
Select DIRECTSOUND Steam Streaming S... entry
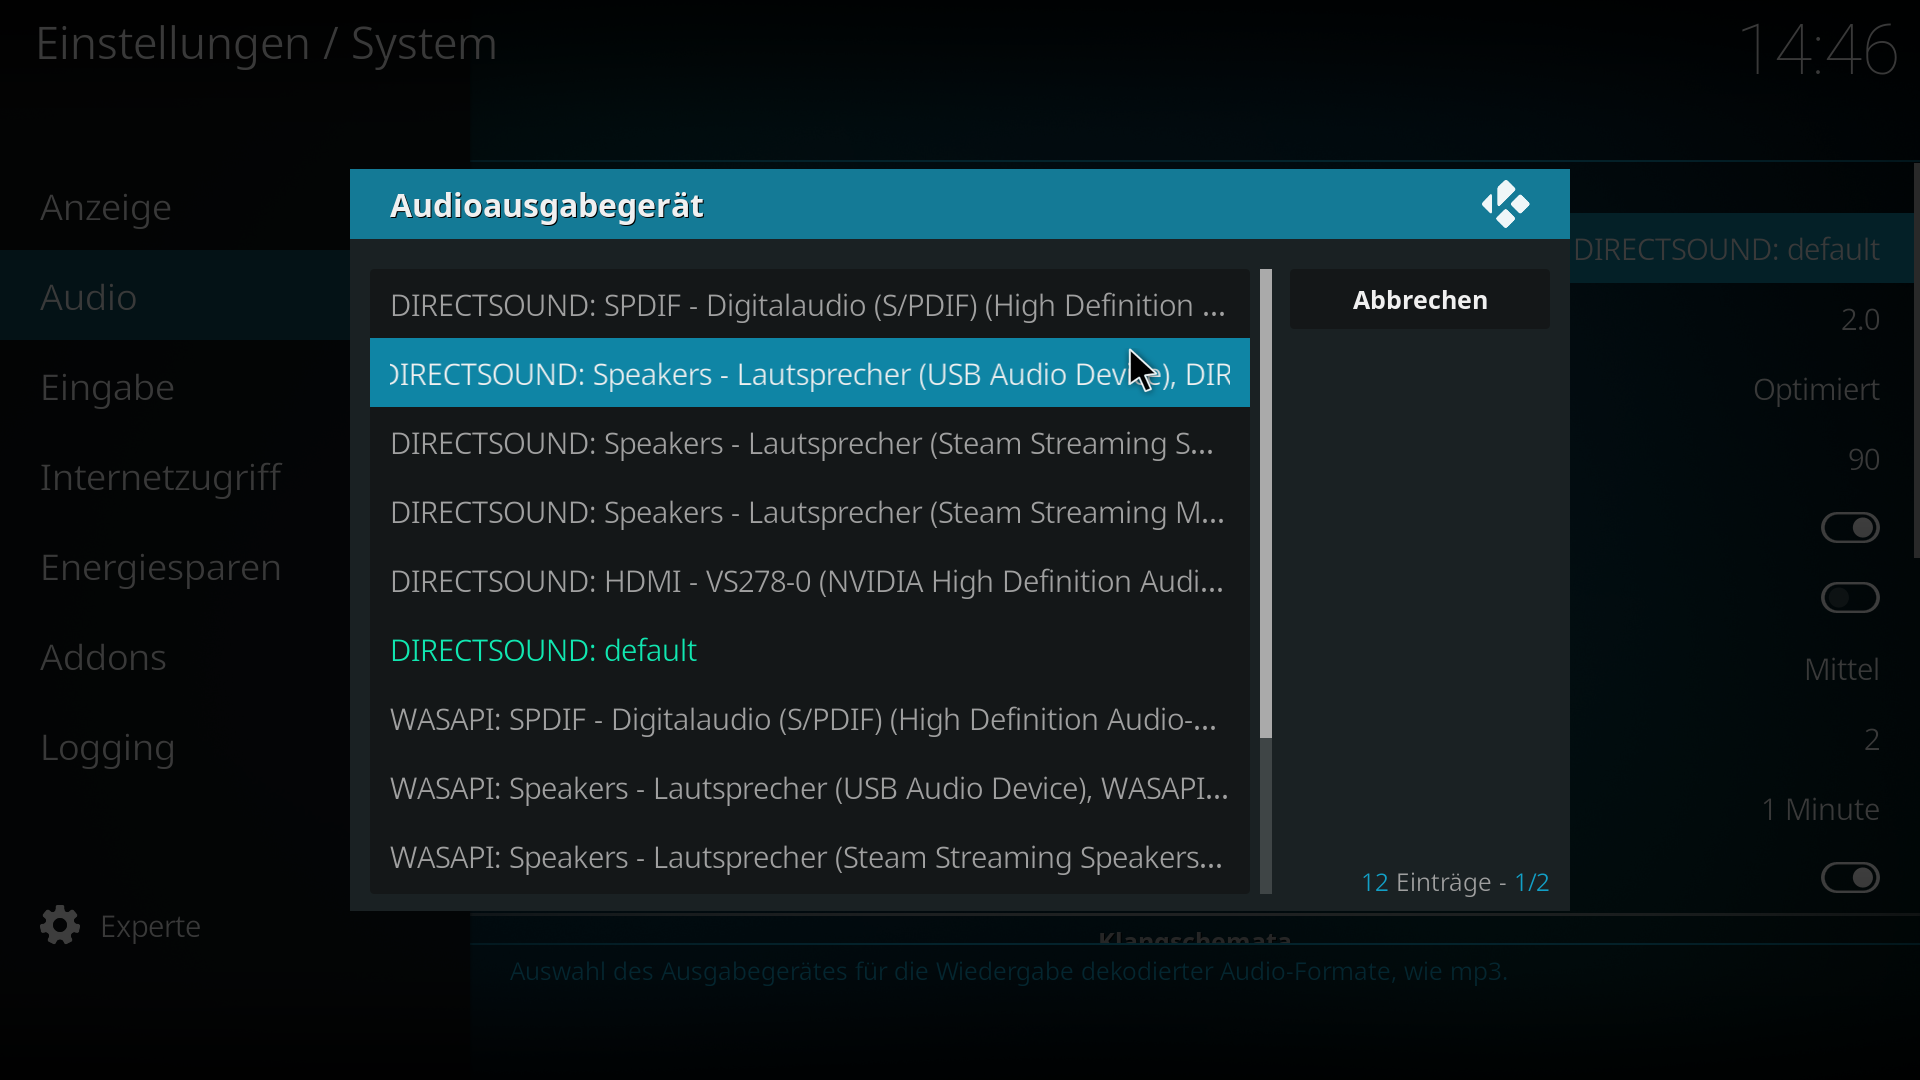tap(809, 442)
